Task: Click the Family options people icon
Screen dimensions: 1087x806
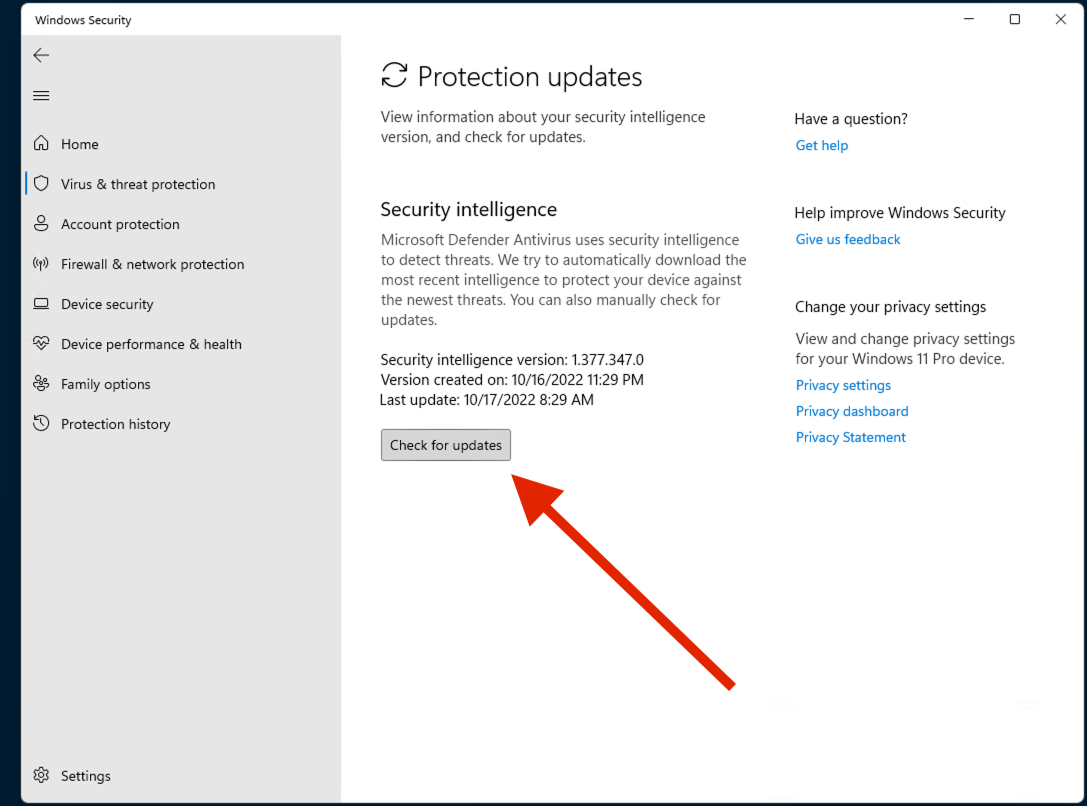Action: coord(42,383)
